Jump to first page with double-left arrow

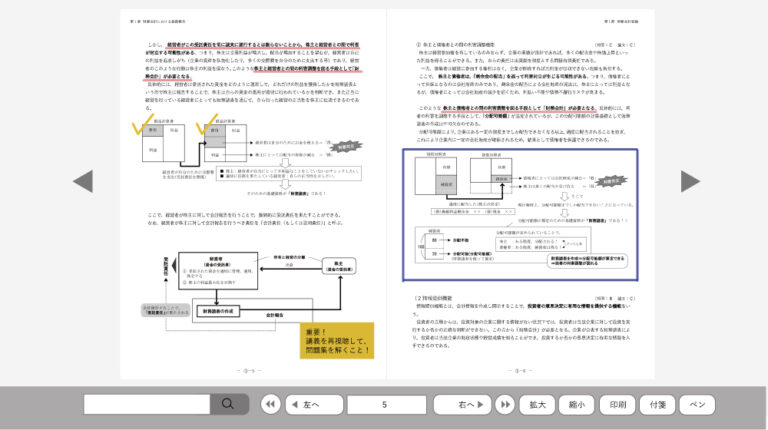[x=270, y=404]
